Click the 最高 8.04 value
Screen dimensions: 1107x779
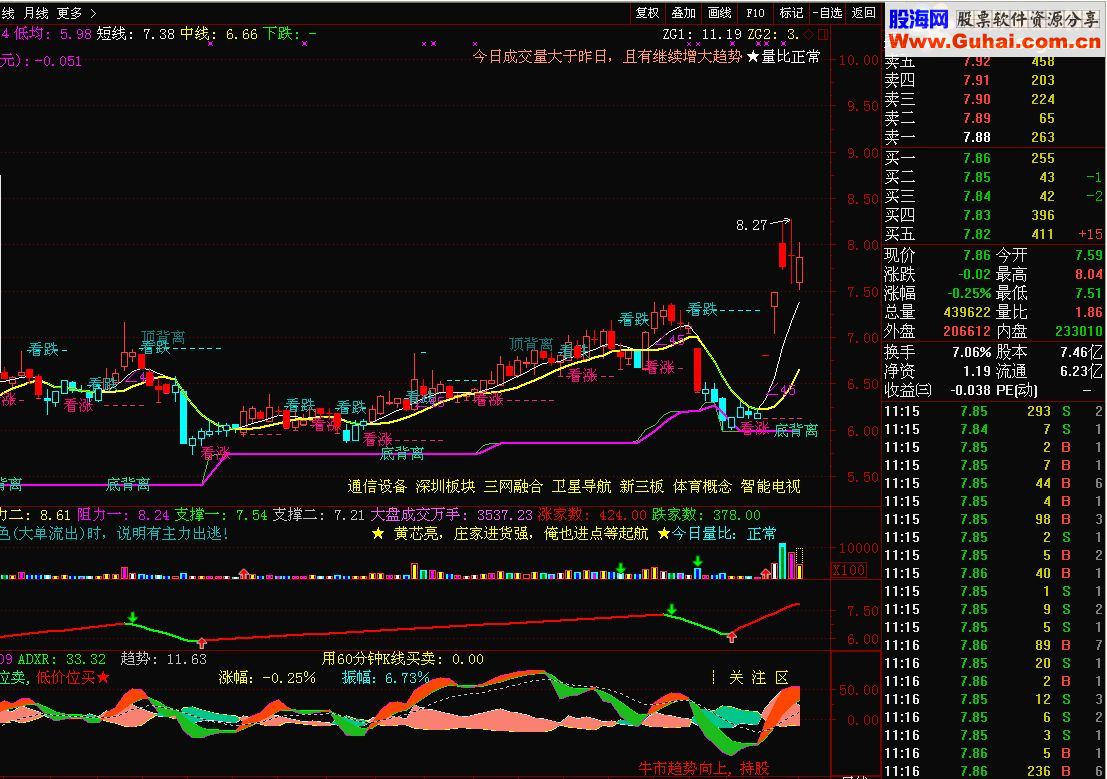coord(1089,274)
